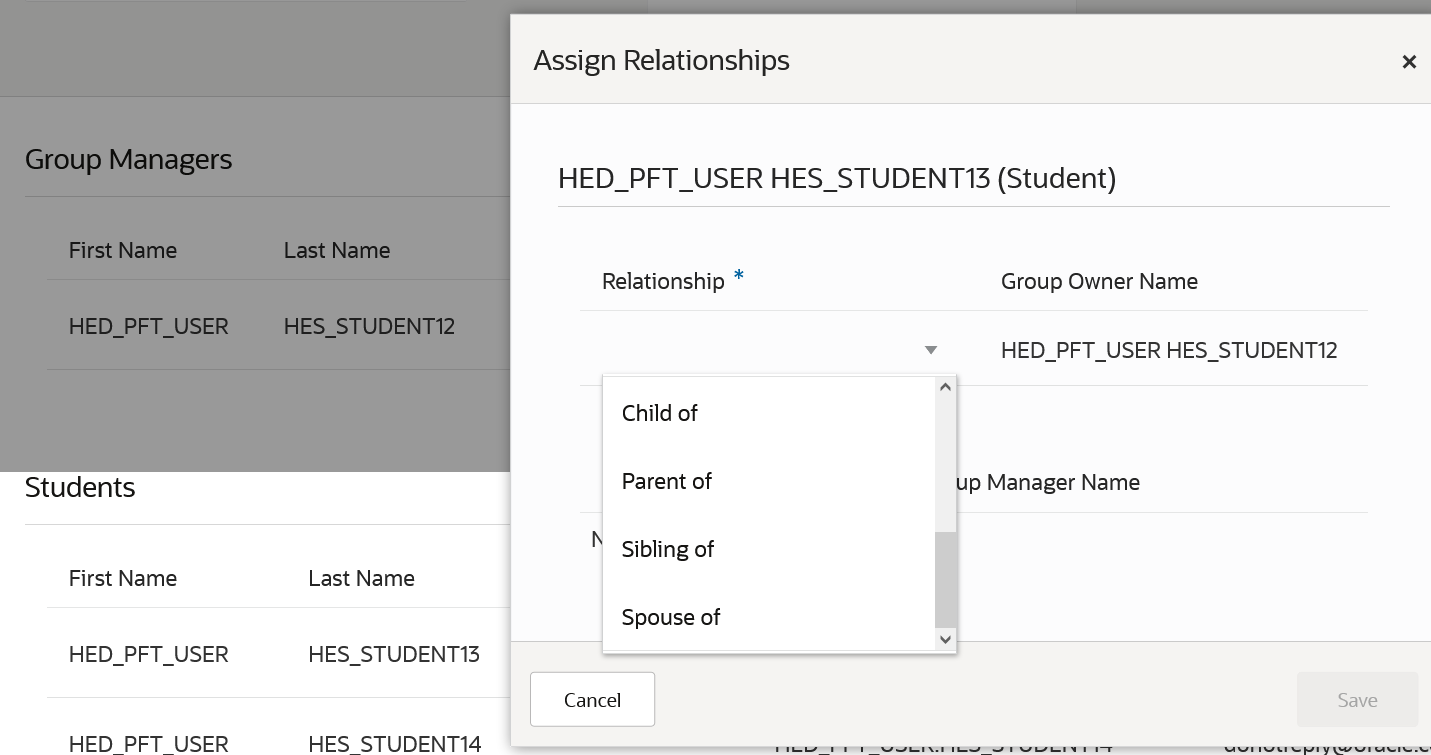This screenshot has height=755, width=1431.
Task: Click the Cancel button
Action: click(x=592, y=699)
